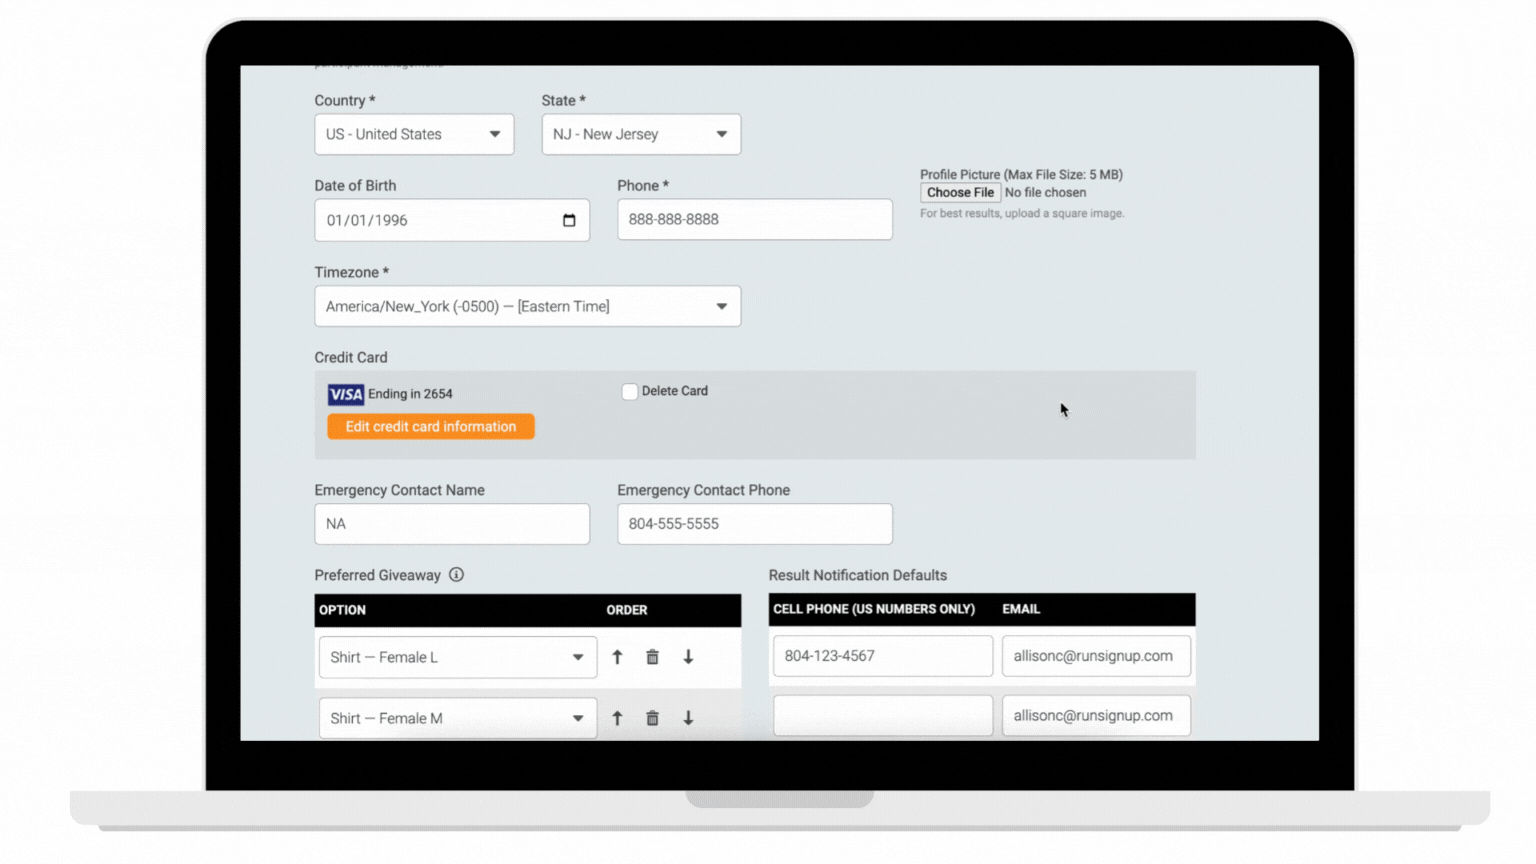Click the Emergency Contact Name field
This screenshot has width=1536, height=864.
click(x=452, y=524)
